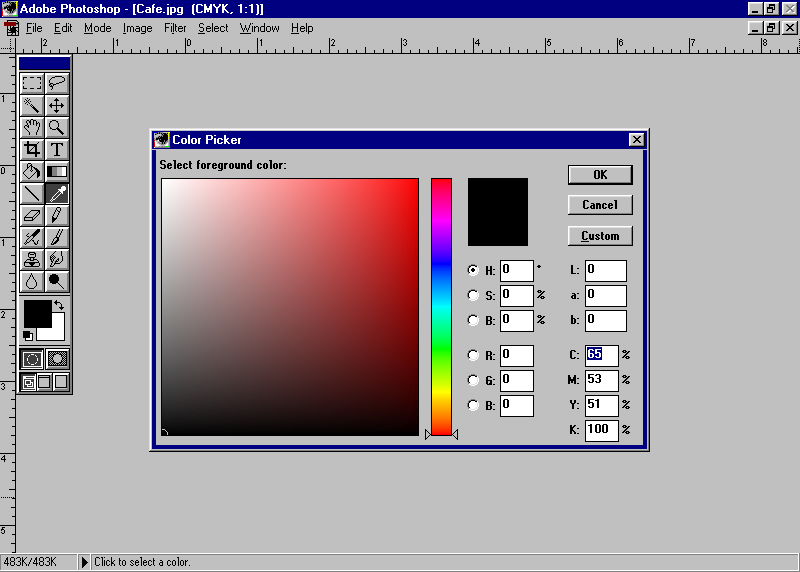Screen dimensions: 800x572
Task: Select the Airbrush tool
Action: click(x=32, y=238)
